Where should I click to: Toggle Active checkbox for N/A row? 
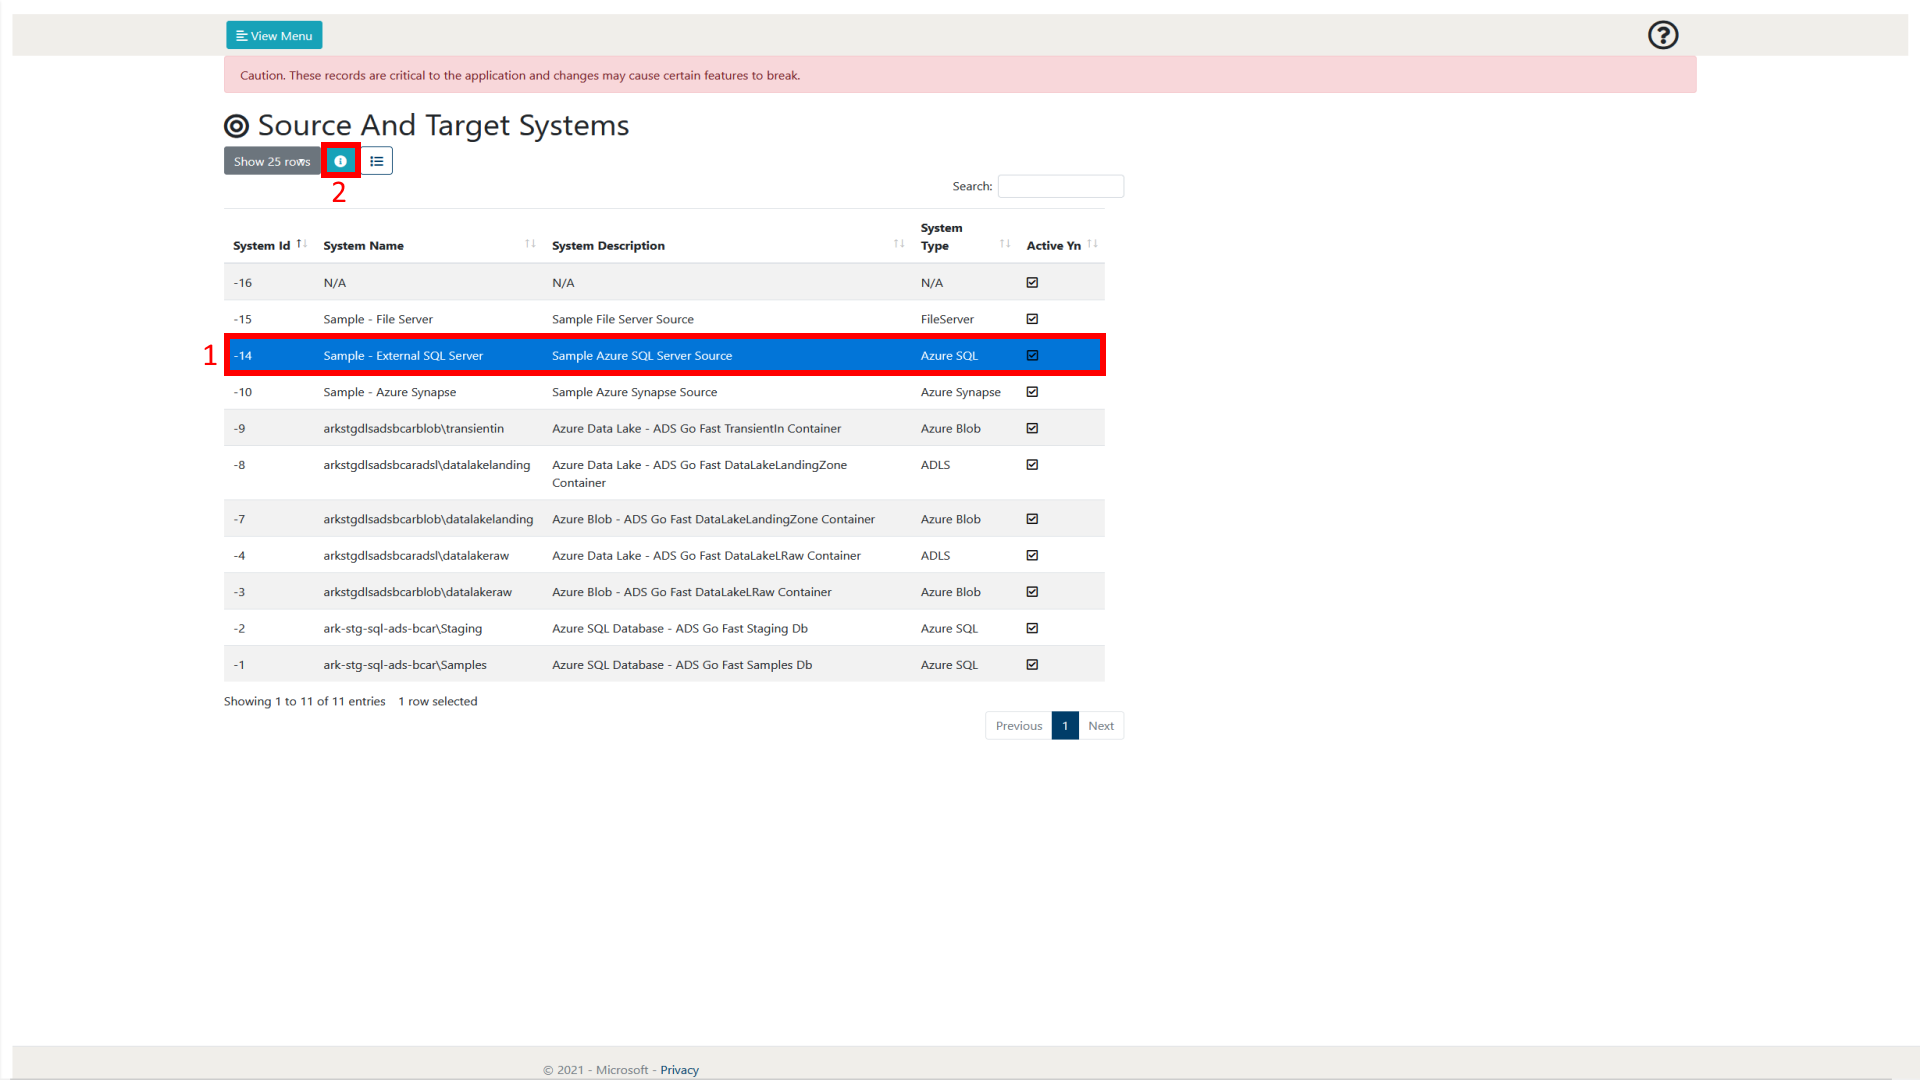pos(1032,283)
